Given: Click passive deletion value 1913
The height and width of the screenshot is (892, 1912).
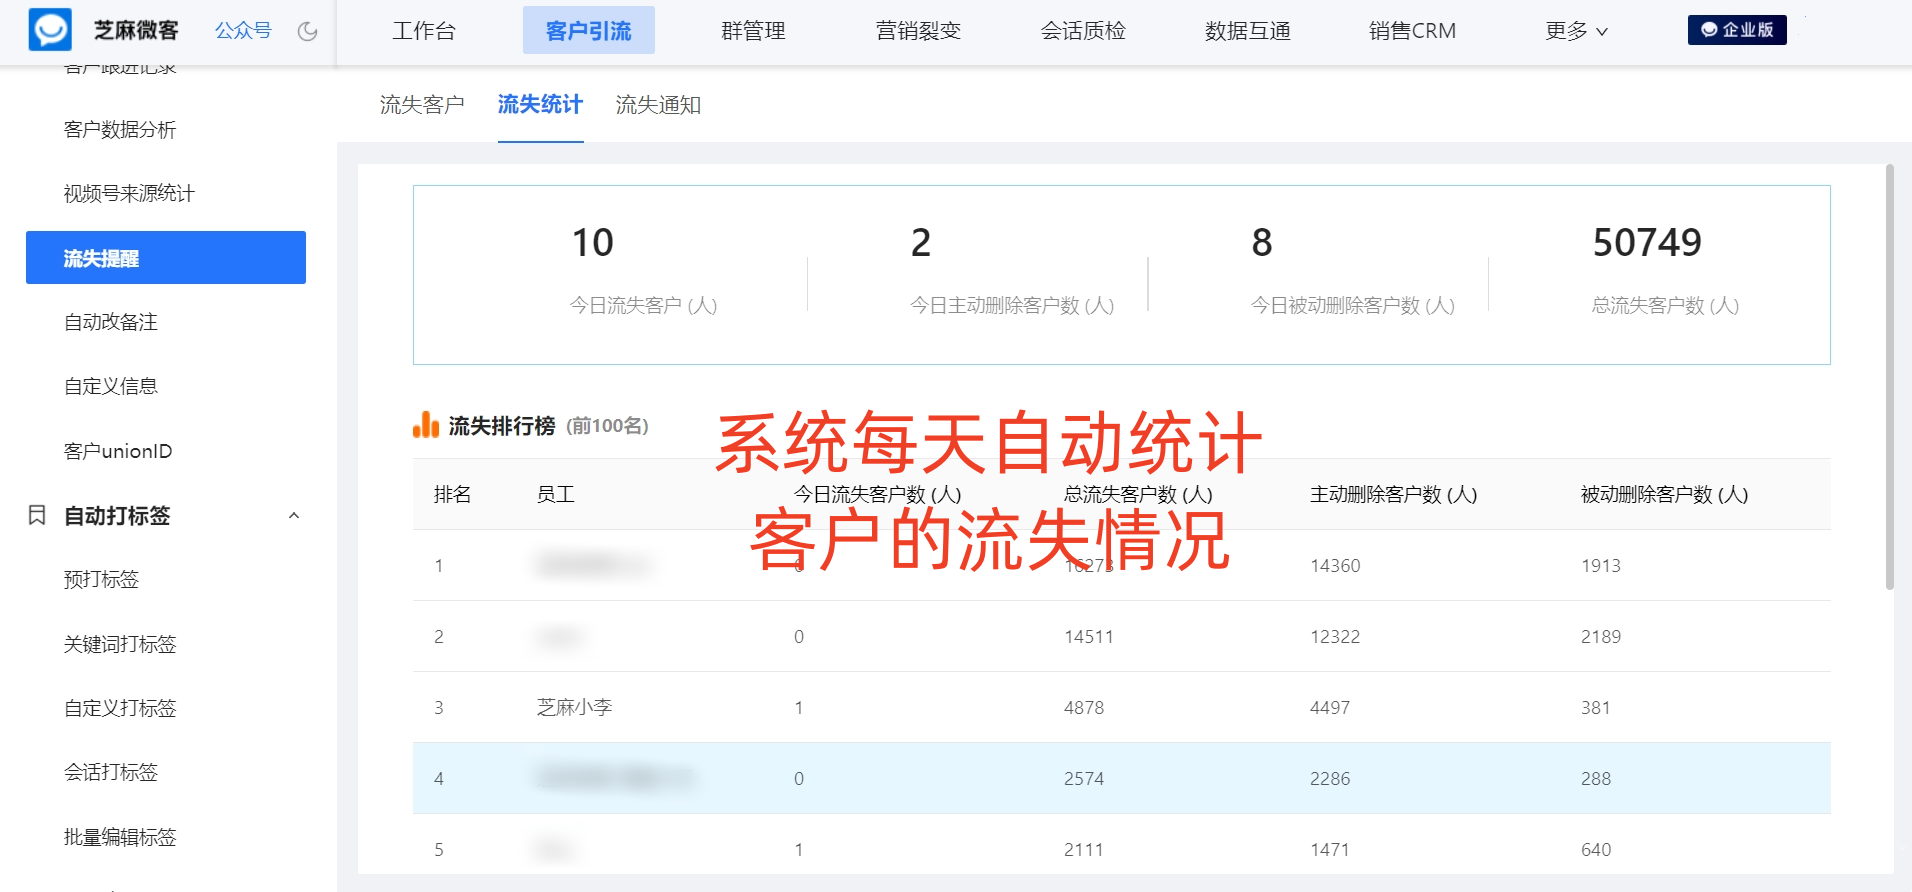Looking at the screenshot, I should (x=1600, y=565).
